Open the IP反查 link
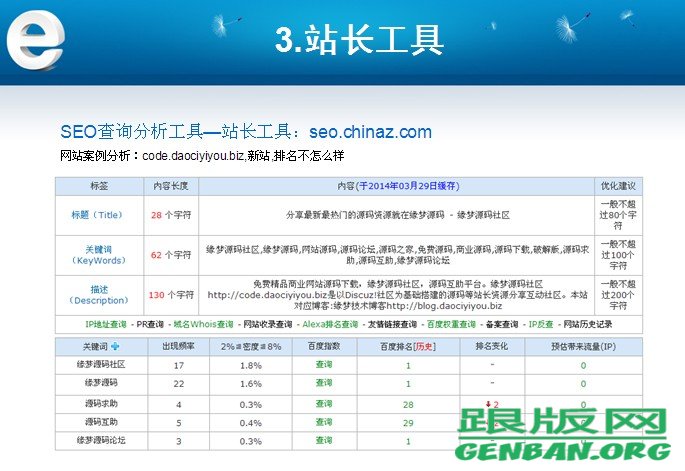Image resolution: width=685 pixels, height=471 pixels. click(540, 324)
